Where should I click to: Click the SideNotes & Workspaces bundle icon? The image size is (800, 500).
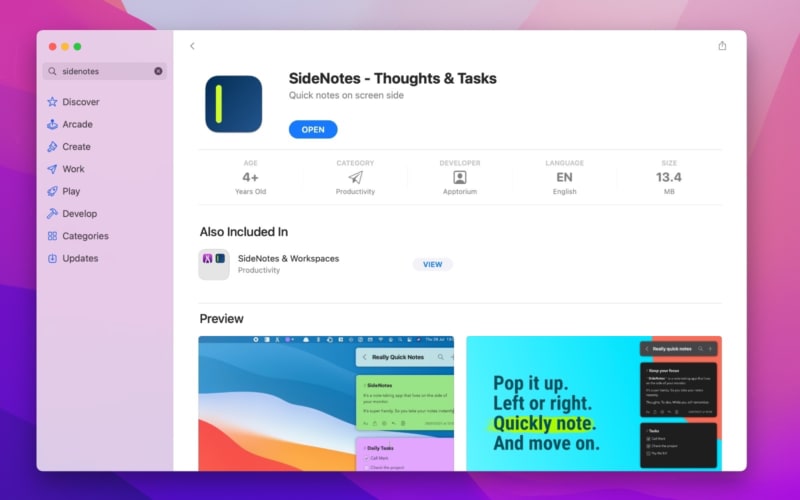click(x=214, y=264)
